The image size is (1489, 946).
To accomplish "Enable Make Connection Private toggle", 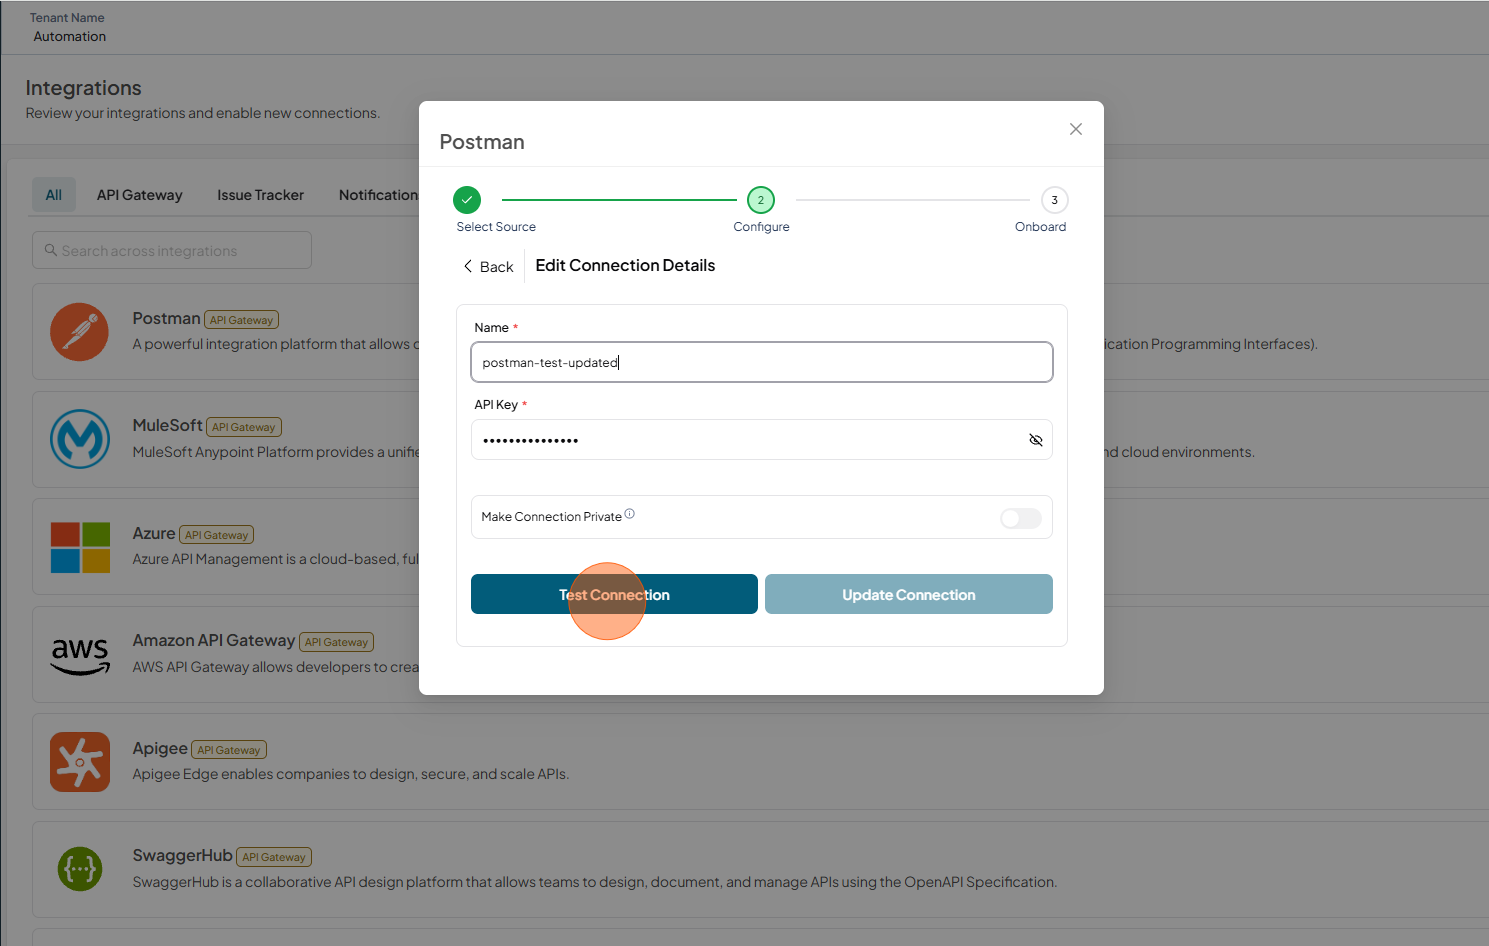I will click(1021, 518).
